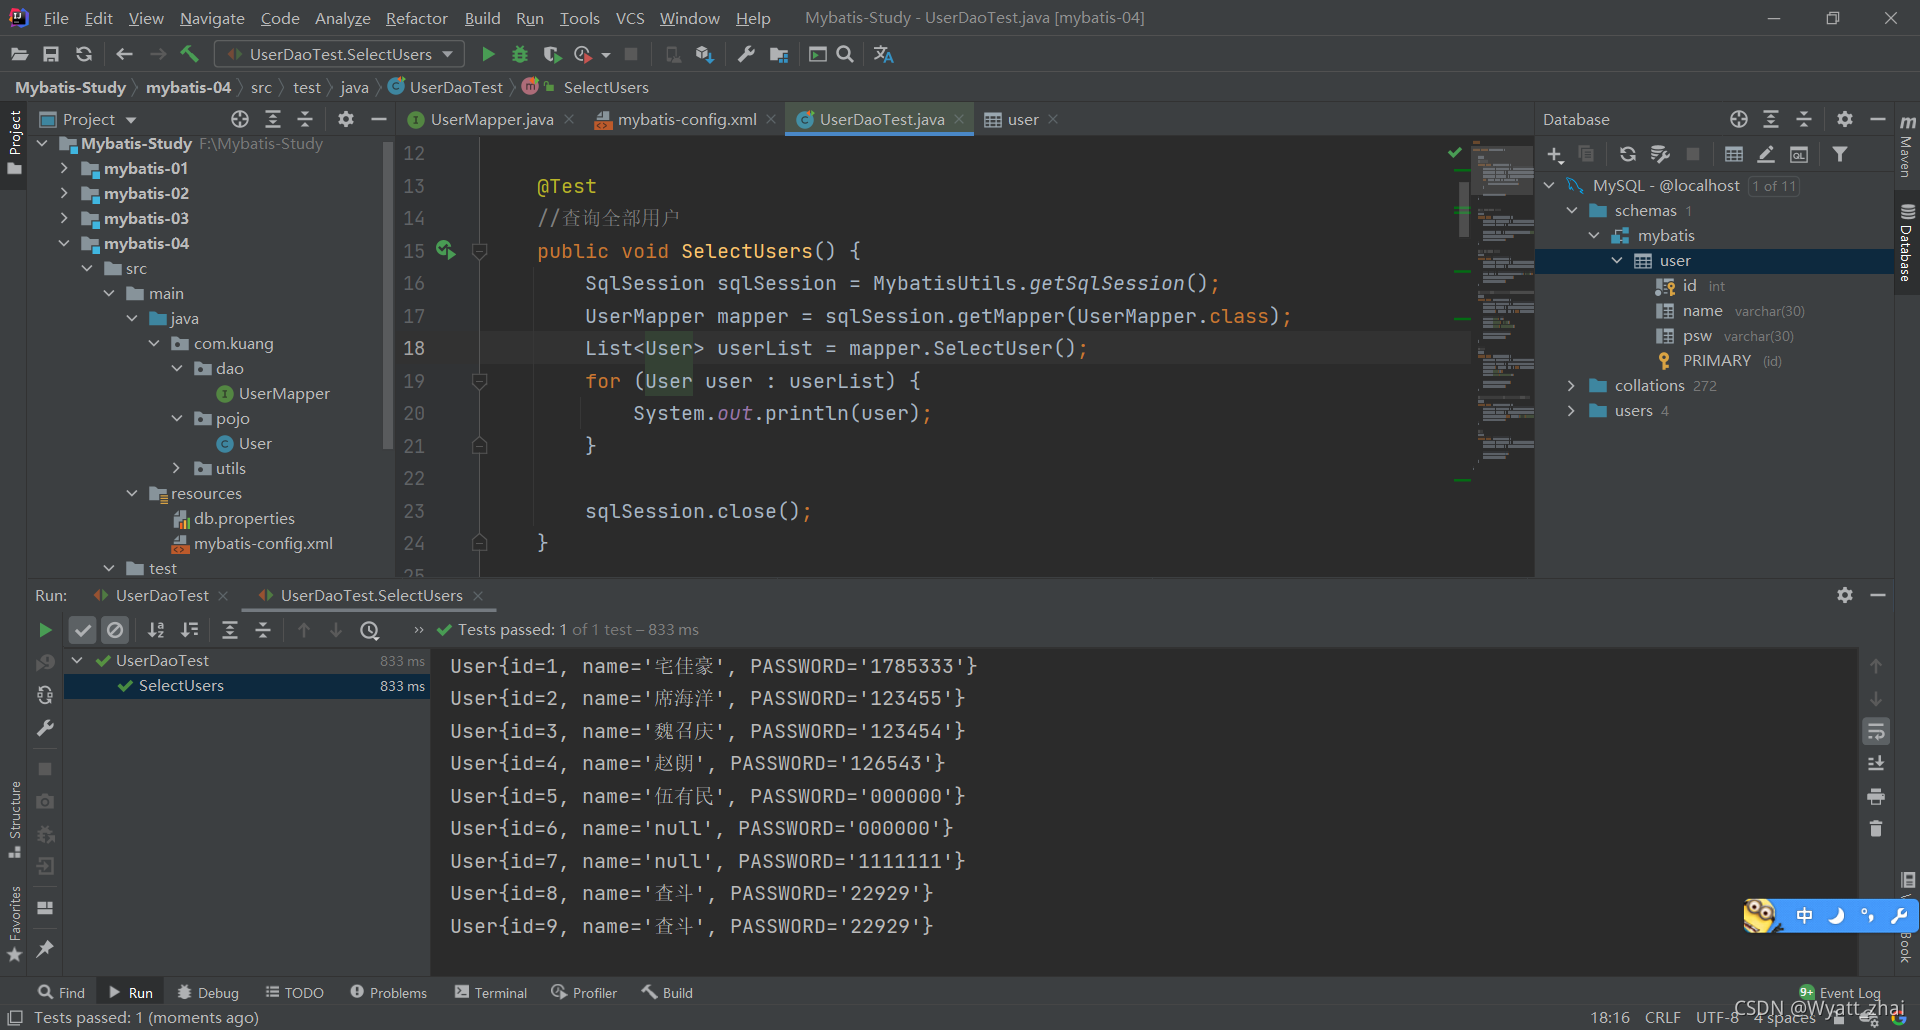Start debugging with the bug icon
This screenshot has height=1030, width=1920.
[520, 54]
